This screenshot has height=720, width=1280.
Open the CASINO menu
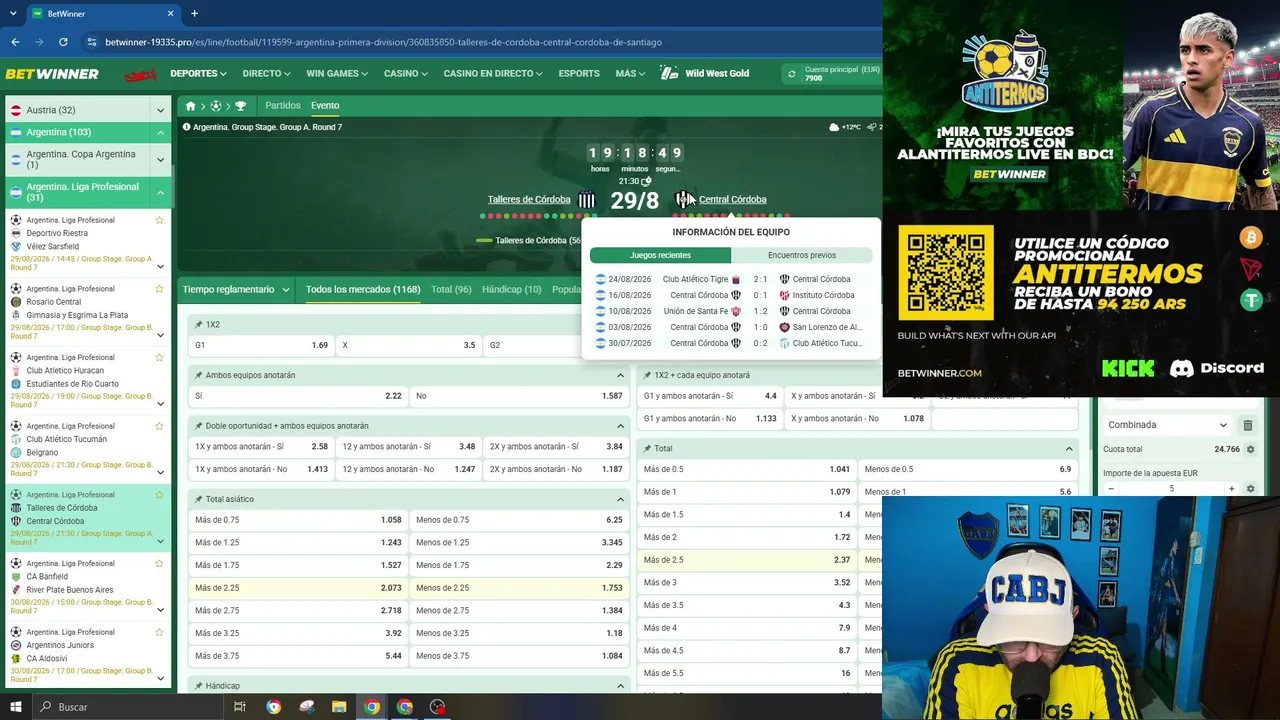pos(406,74)
